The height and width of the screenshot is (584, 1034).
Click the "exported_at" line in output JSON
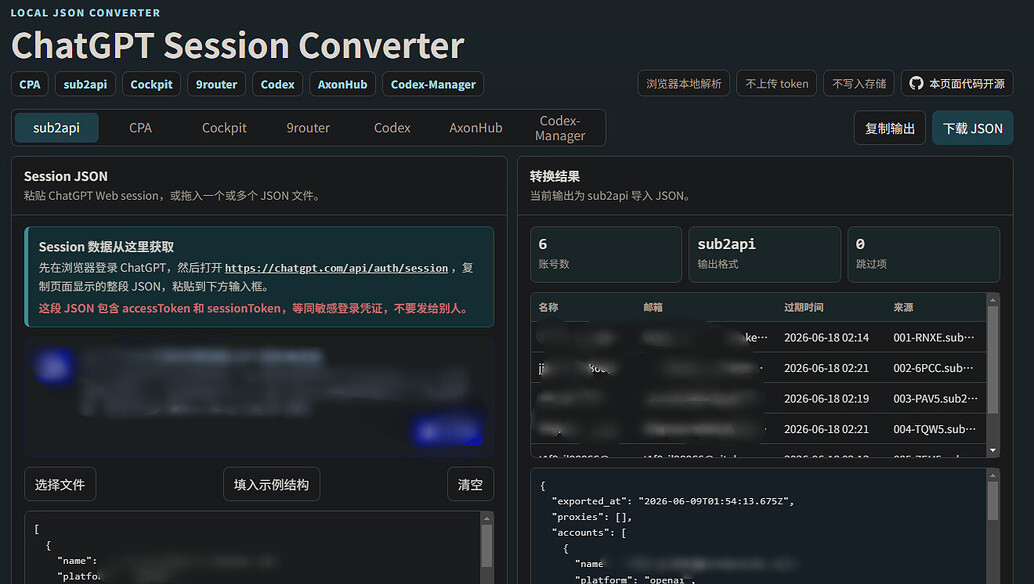point(673,501)
